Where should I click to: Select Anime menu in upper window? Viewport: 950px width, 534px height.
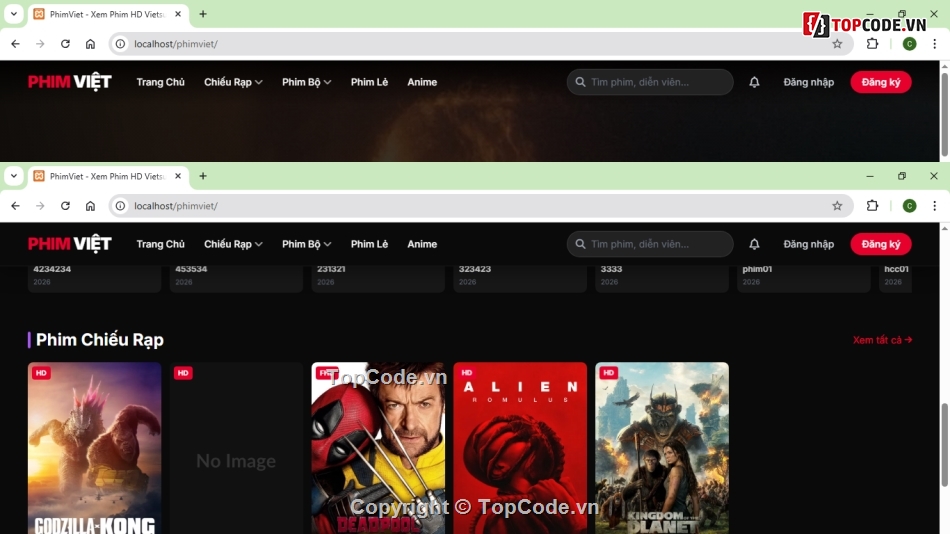[x=422, y=82]
